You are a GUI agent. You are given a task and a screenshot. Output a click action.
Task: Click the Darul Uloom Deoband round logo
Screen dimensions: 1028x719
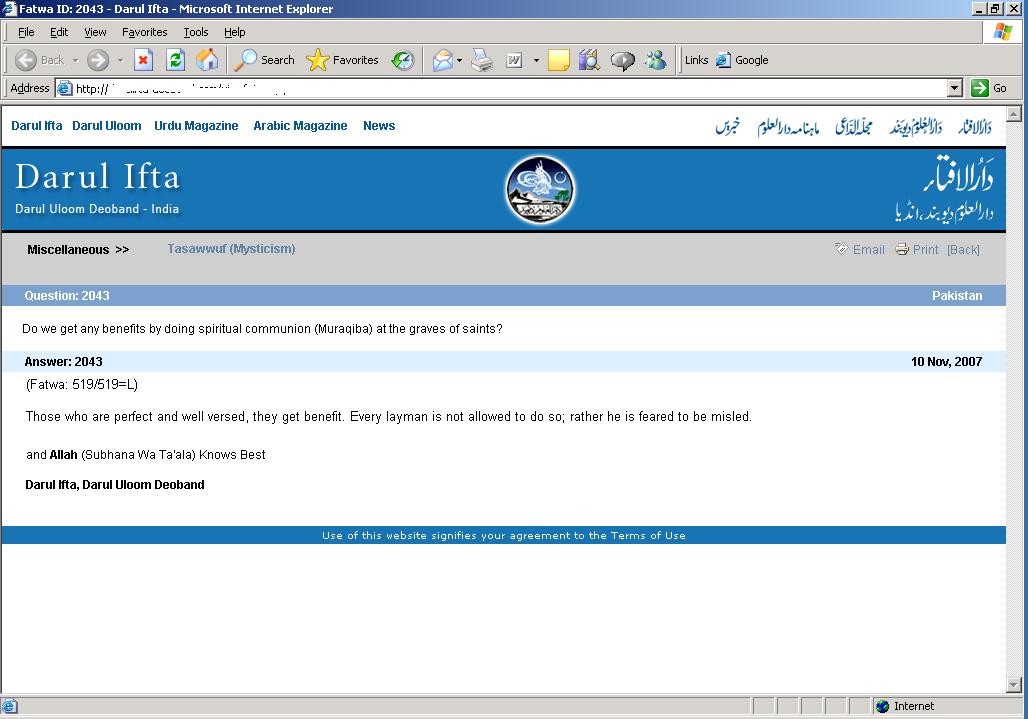point(540,190)
